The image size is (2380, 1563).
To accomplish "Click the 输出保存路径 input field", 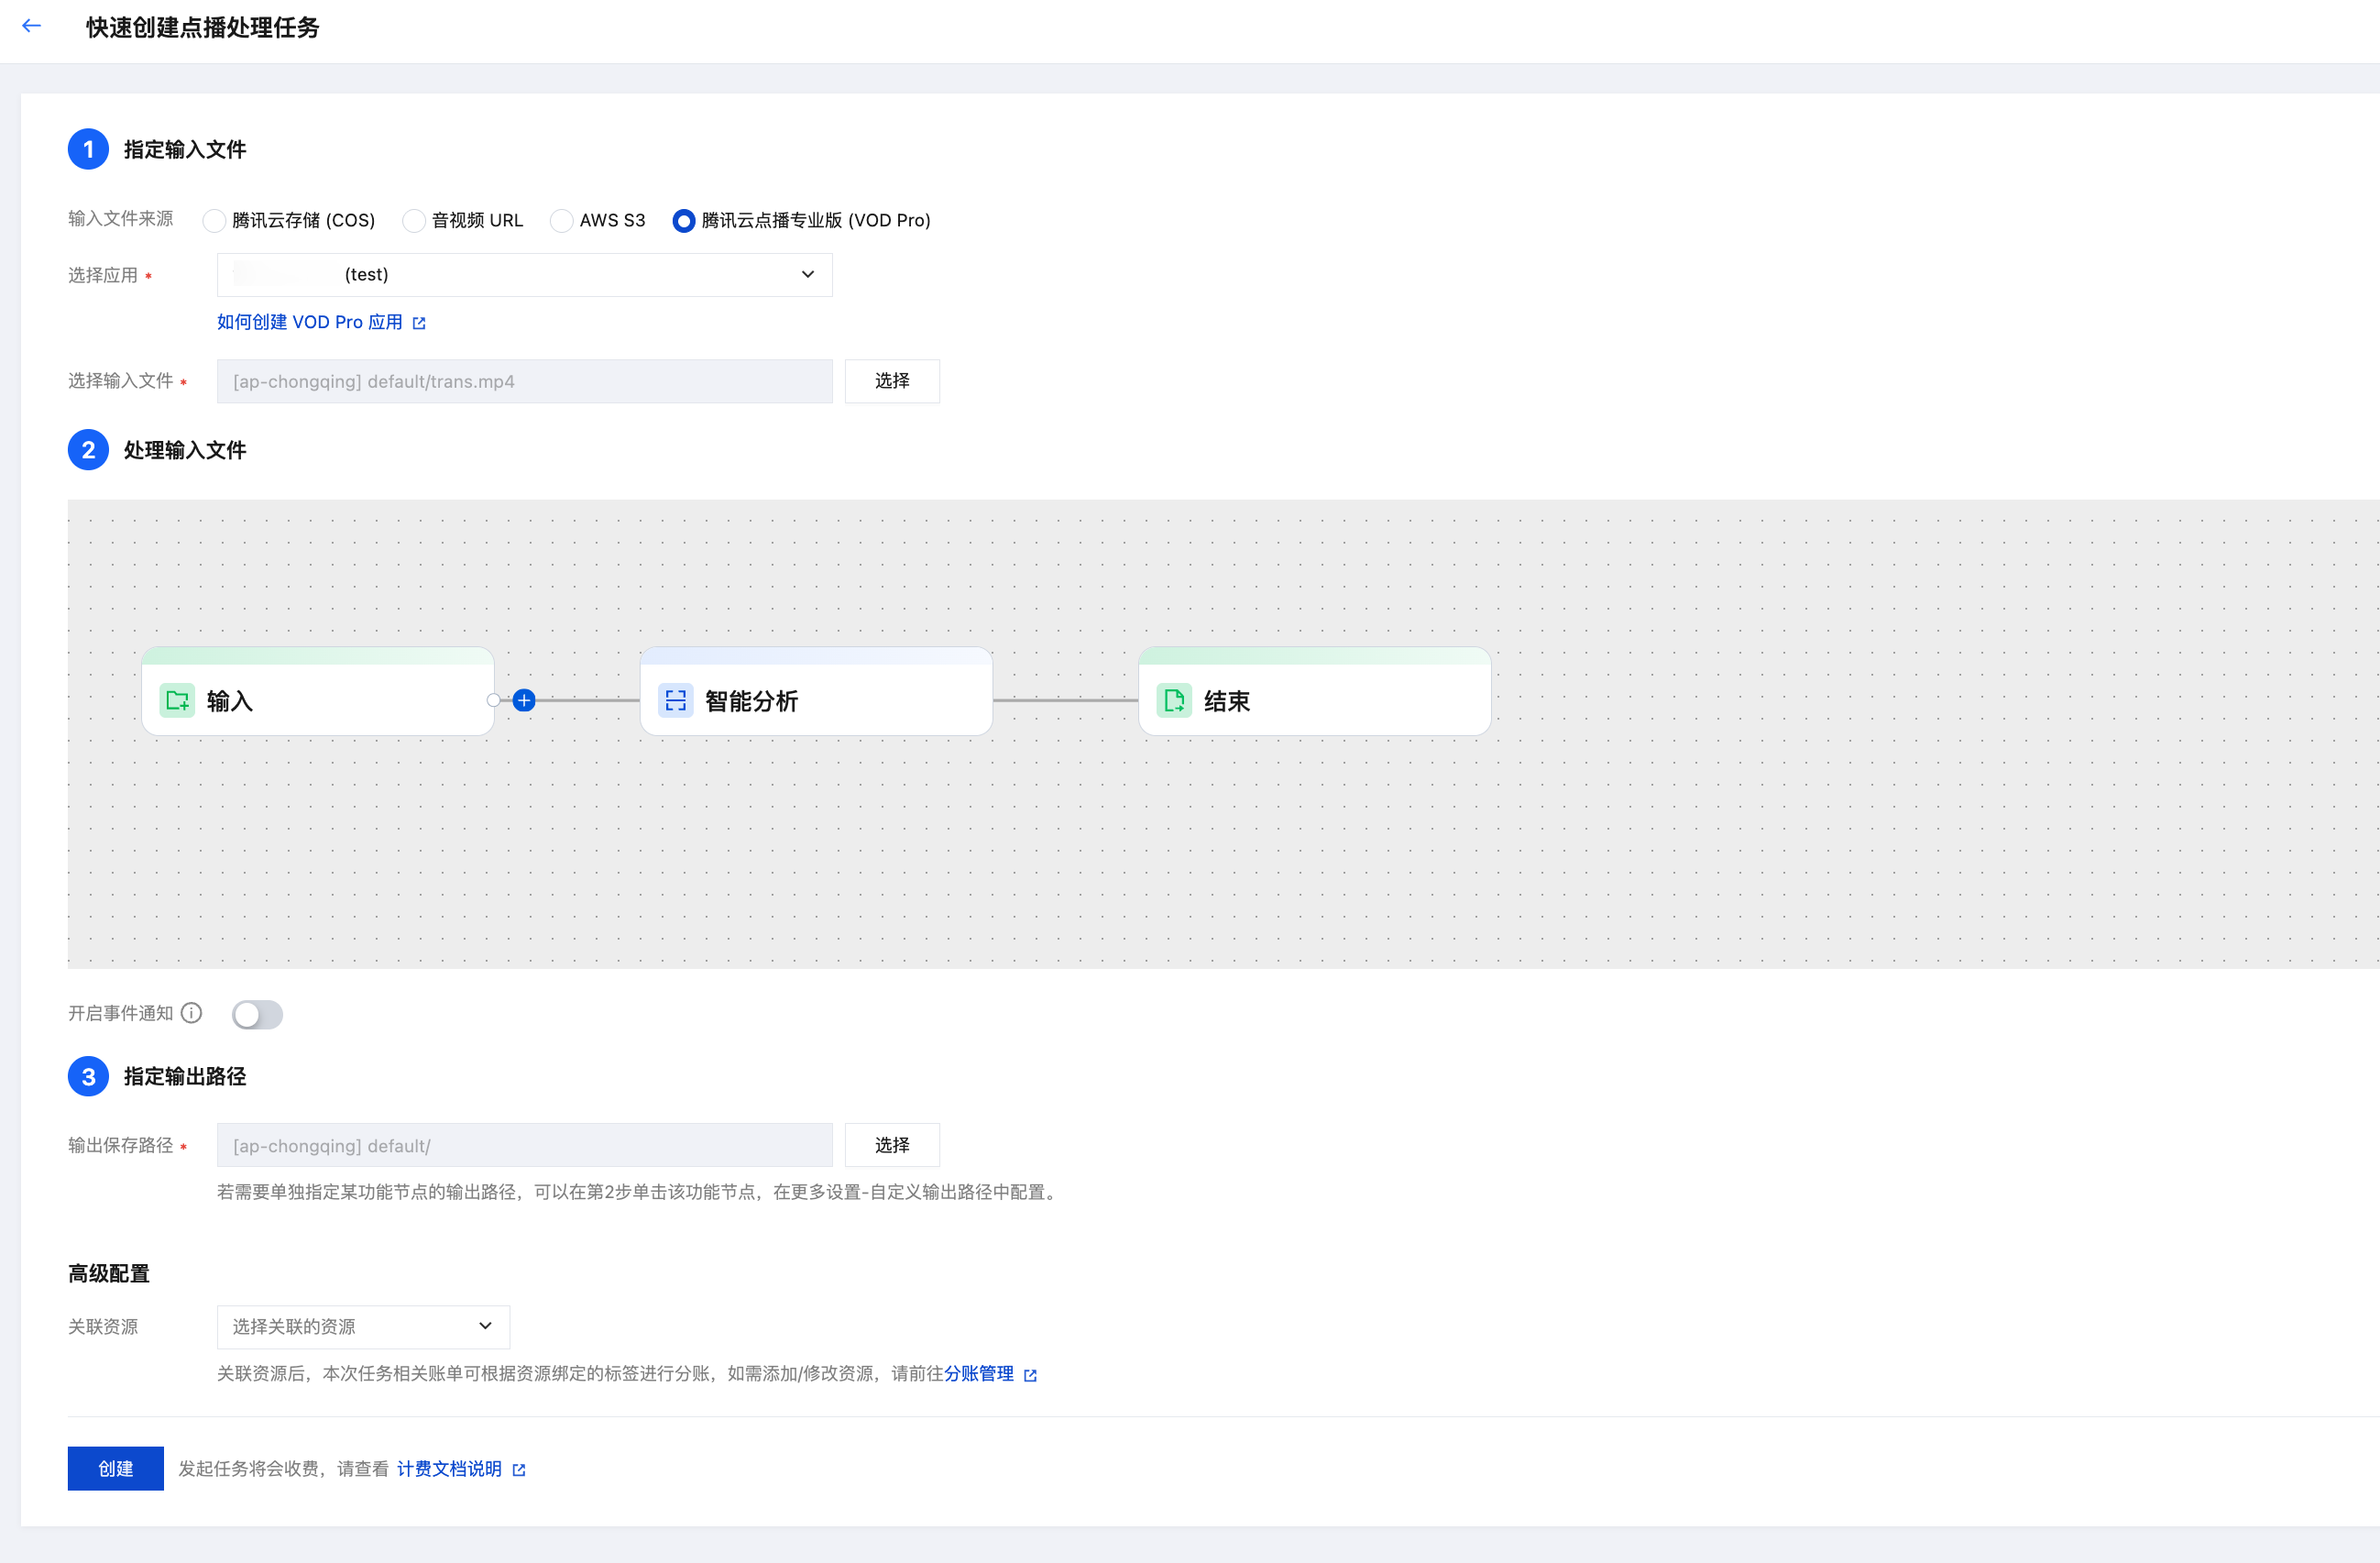I will point(524,1146).
